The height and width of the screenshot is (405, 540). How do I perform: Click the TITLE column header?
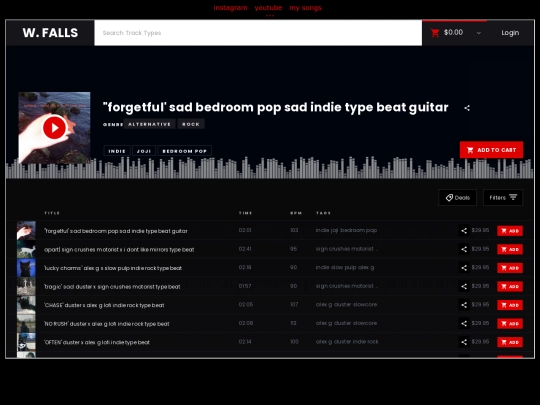pyautogui.click(x=52, y=213)
